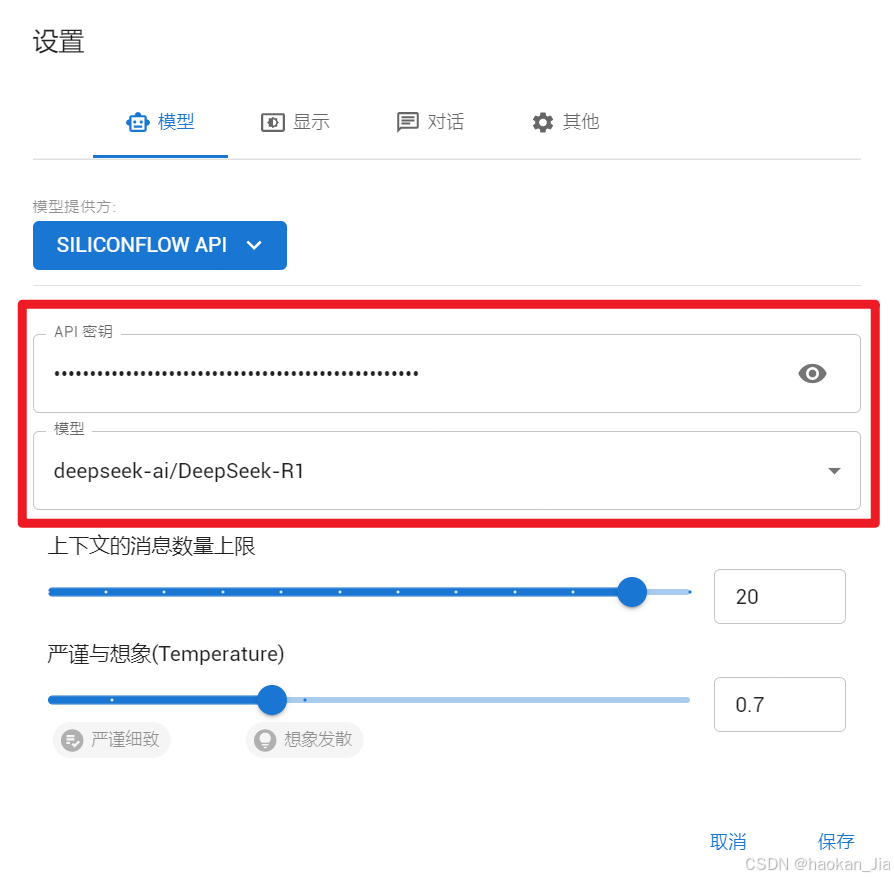The height and width of the screenshot is (879, 894).
Task: Click 保存 to save settings
Action: point(836,841)
